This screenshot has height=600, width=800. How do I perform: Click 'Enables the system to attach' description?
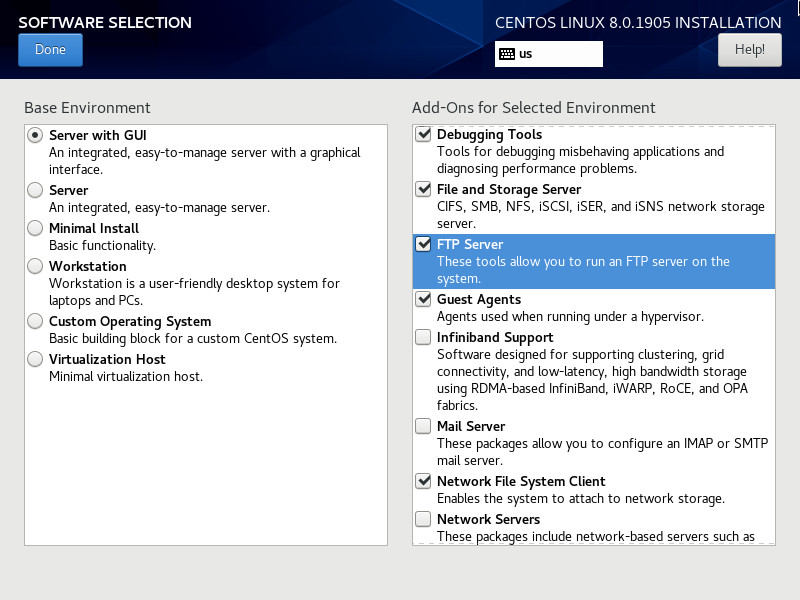coord(581,498)
